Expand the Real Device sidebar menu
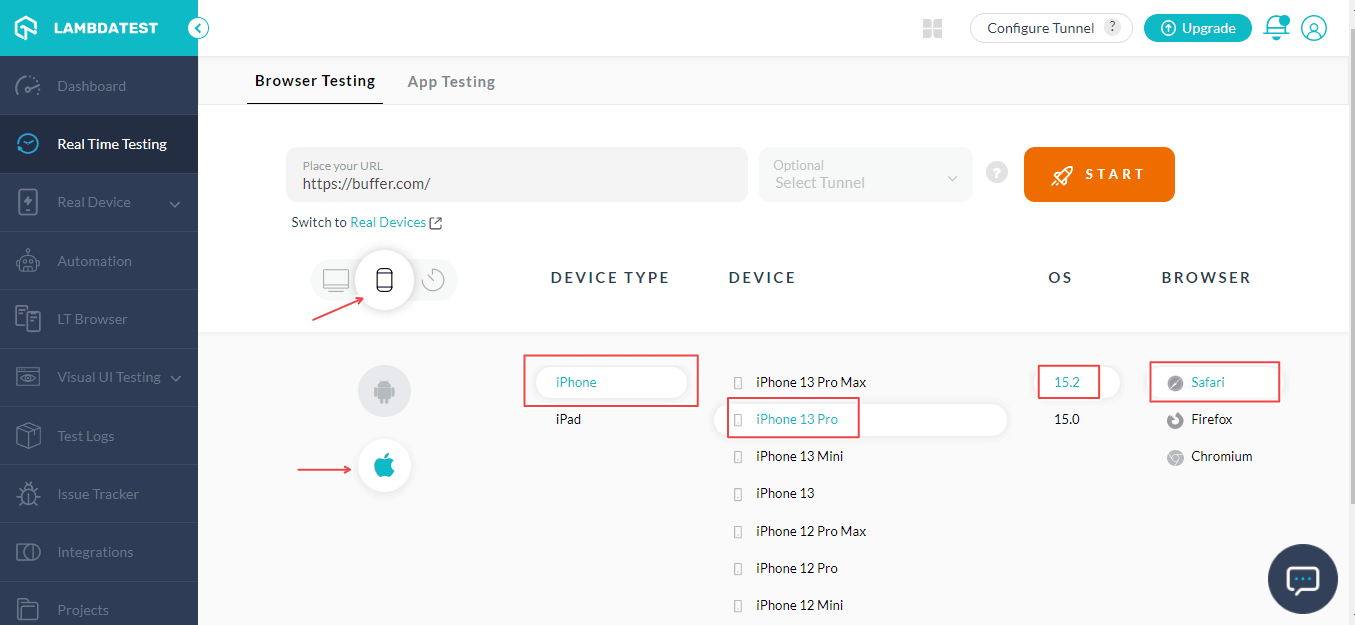1355x625 pixels. coord(175,203)
